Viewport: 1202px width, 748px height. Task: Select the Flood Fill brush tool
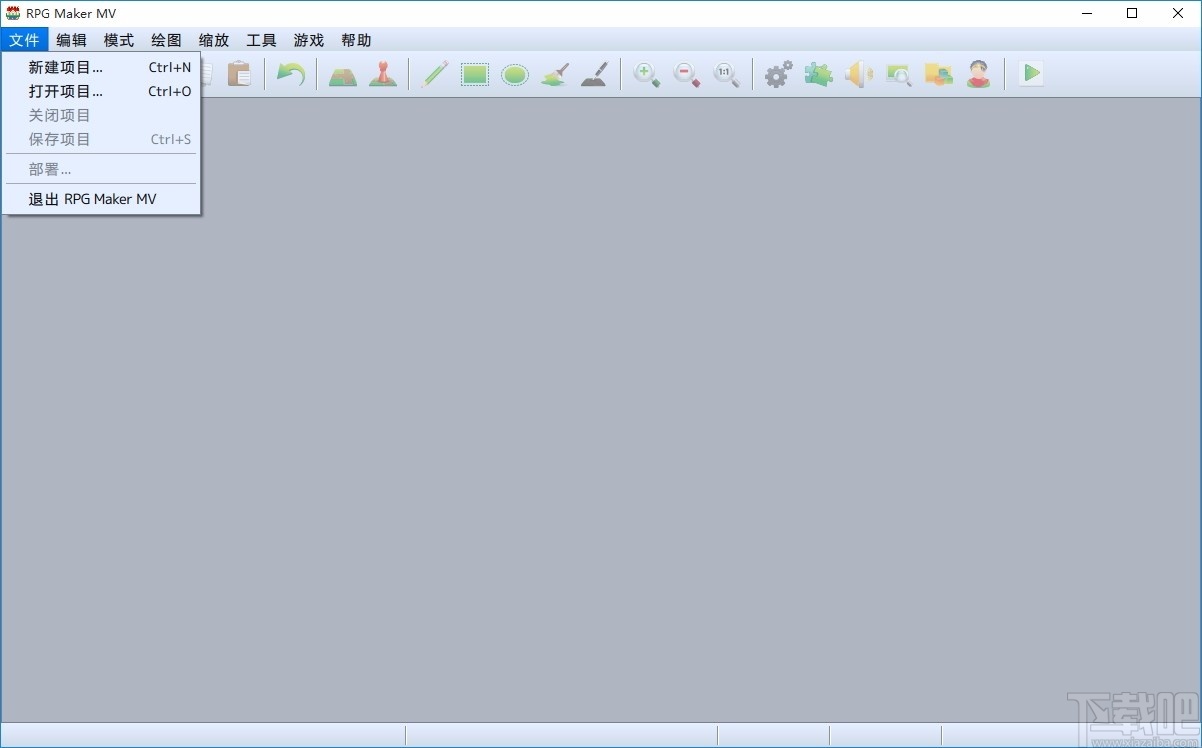click(554, 73)
